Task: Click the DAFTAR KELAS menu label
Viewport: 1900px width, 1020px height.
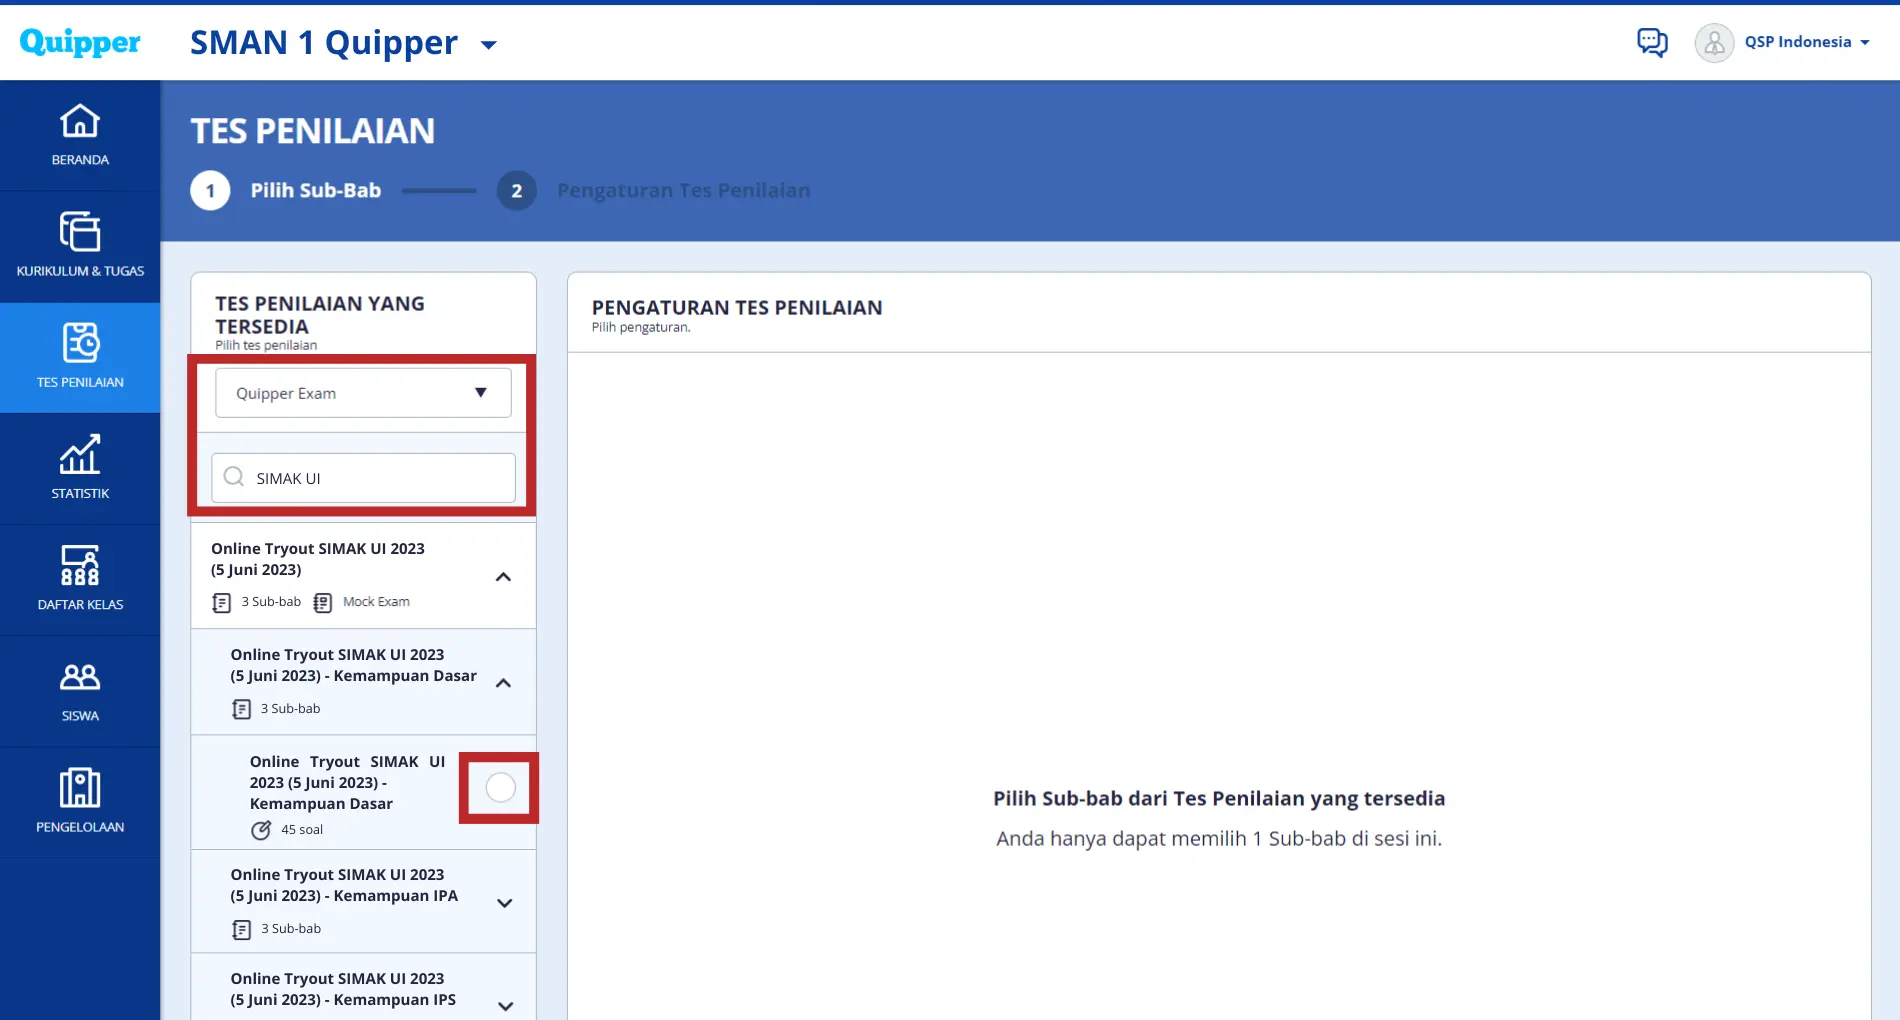Action: [x=80, y=605]
